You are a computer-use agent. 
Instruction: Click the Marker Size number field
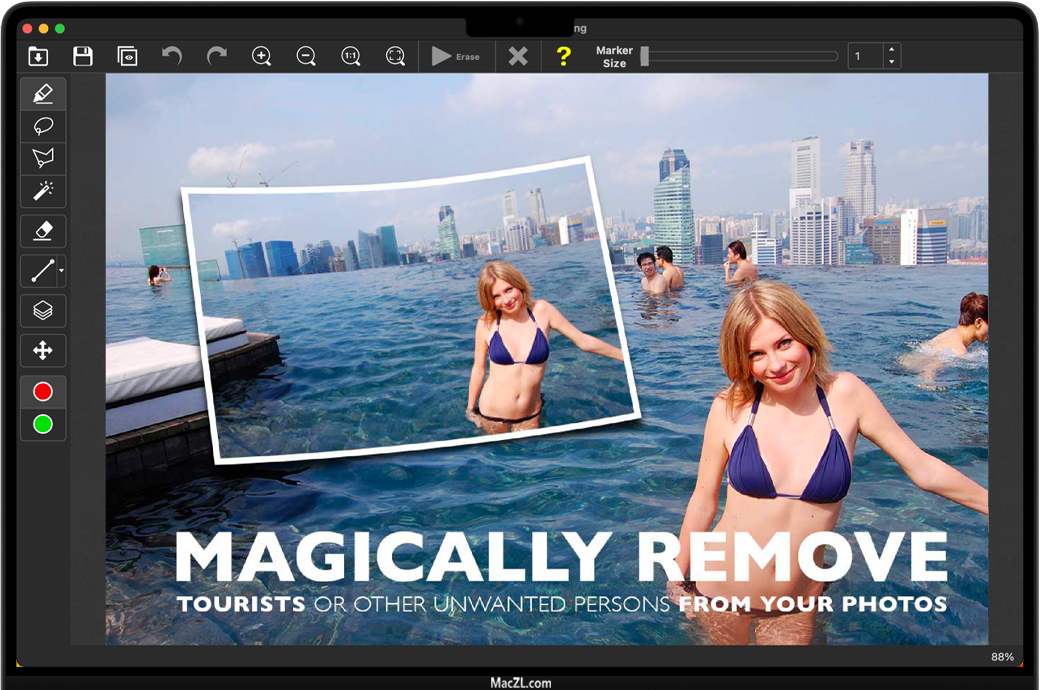[x=864, y=56]
